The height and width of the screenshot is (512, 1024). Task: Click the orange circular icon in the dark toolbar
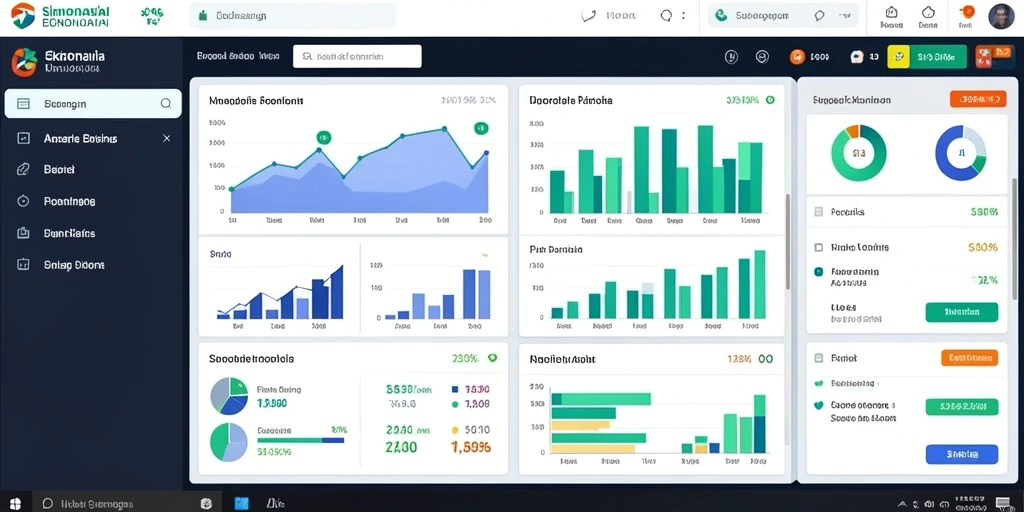pos(797,57)
